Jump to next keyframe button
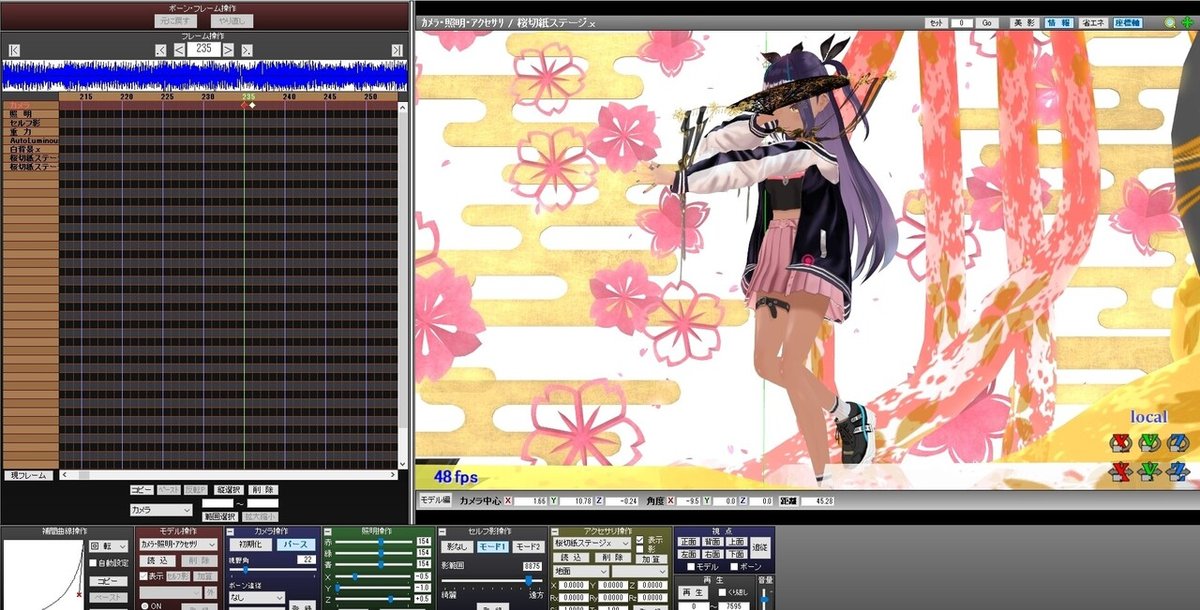The image size is (1200, 610). point(247,50)
